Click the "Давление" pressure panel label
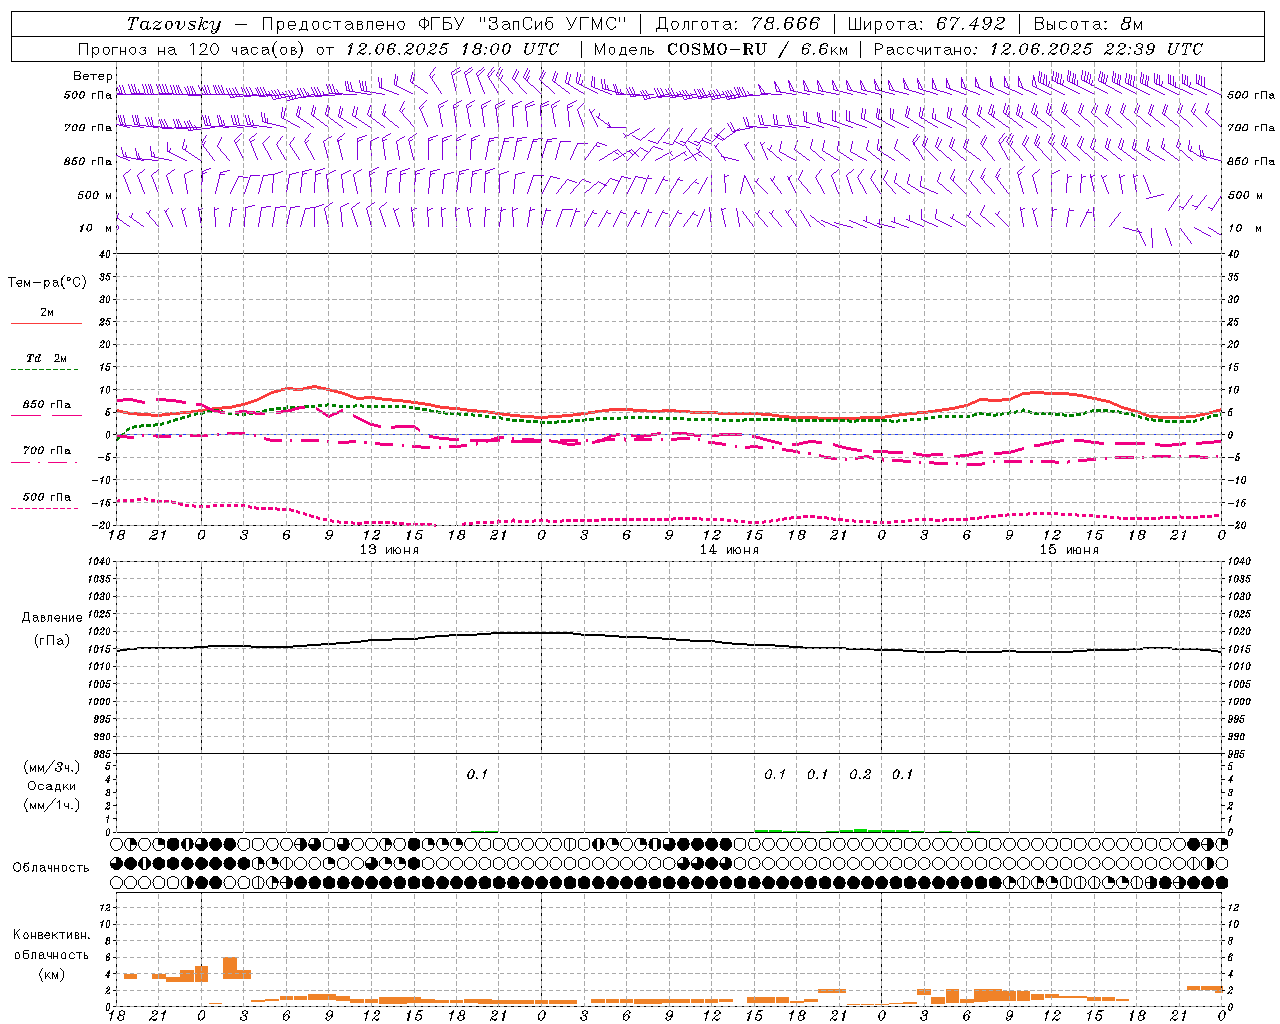 coord(52,618)
